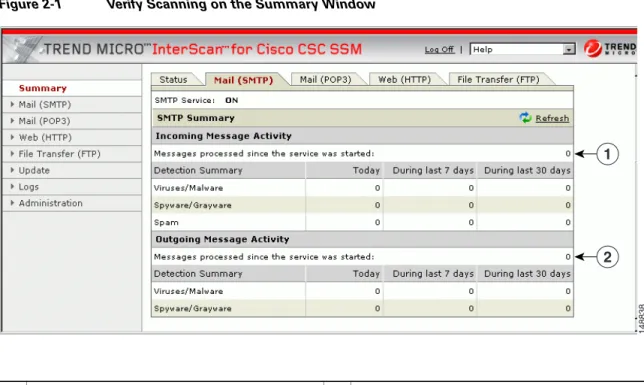Click incoming 'Spyware/Grayware' row label
This screenshot has width=644, height=385.
point(193,205)
